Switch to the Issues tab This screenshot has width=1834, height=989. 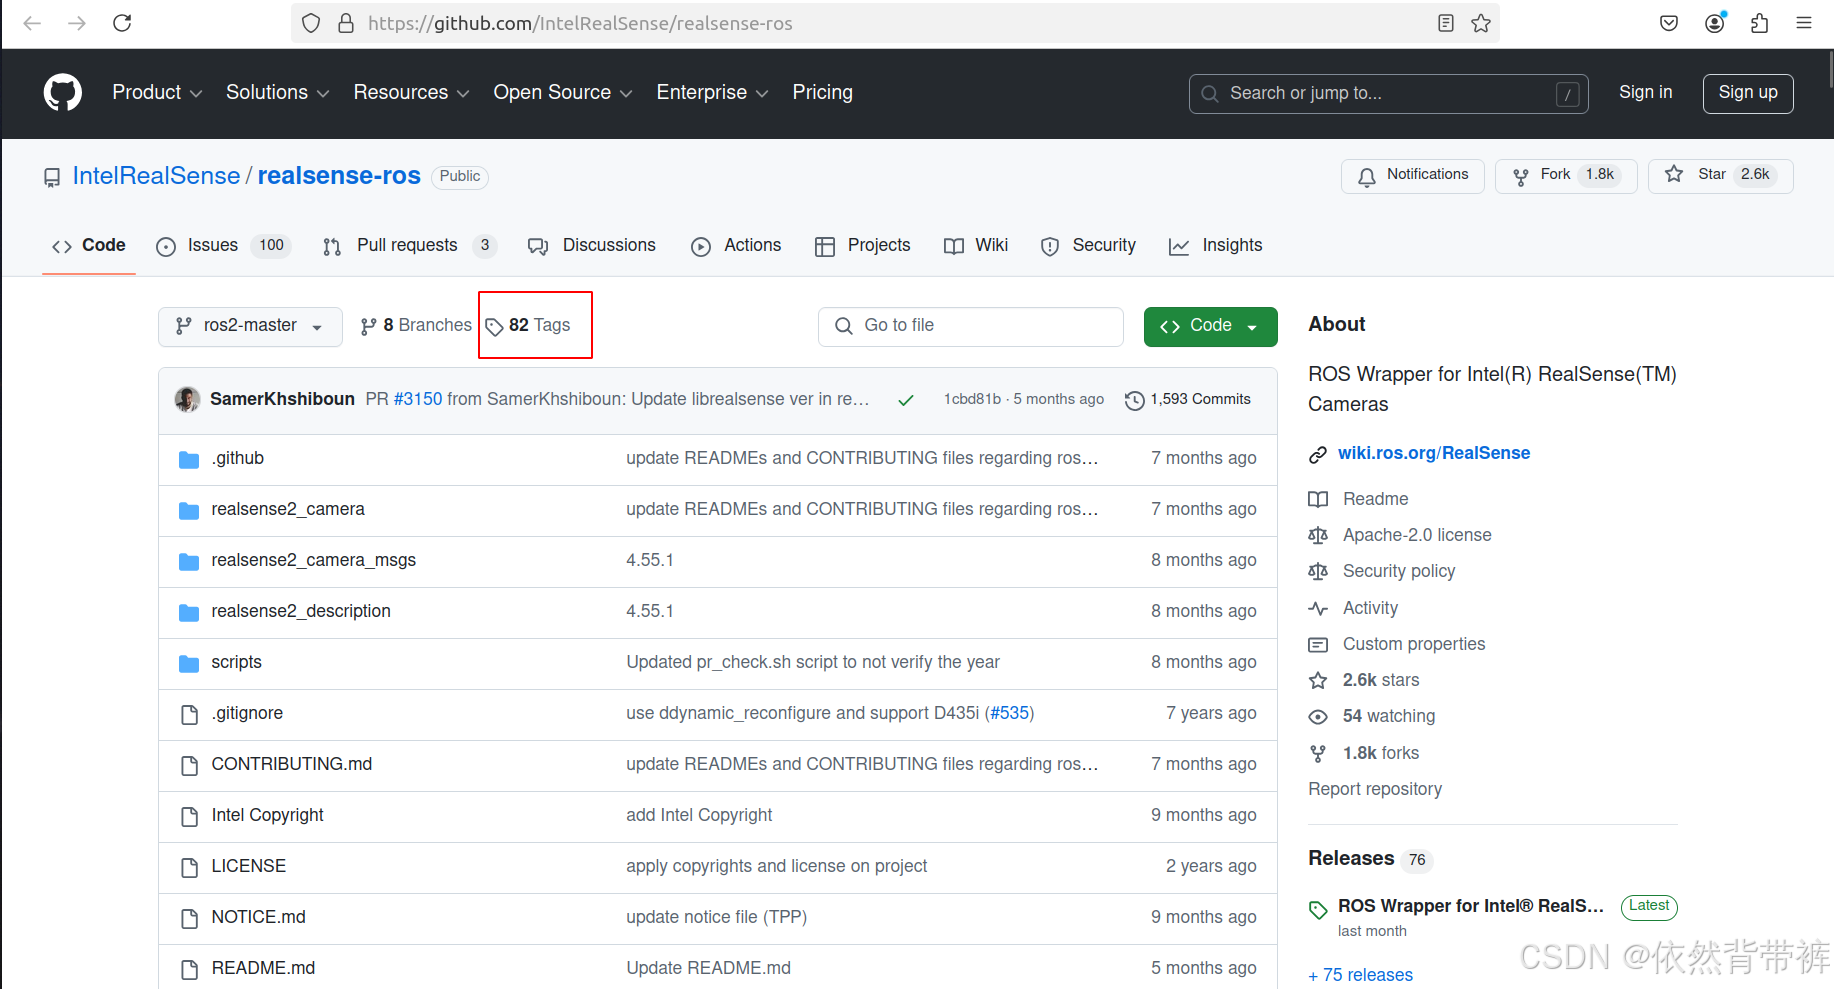[223, 246]
